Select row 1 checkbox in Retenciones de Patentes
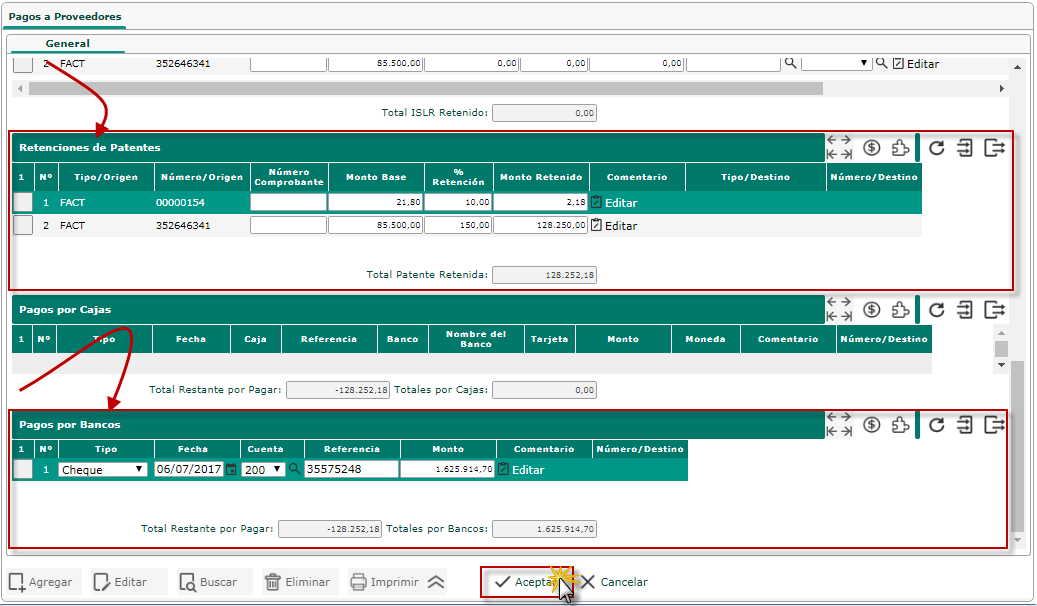 click(x=22, y=202)
